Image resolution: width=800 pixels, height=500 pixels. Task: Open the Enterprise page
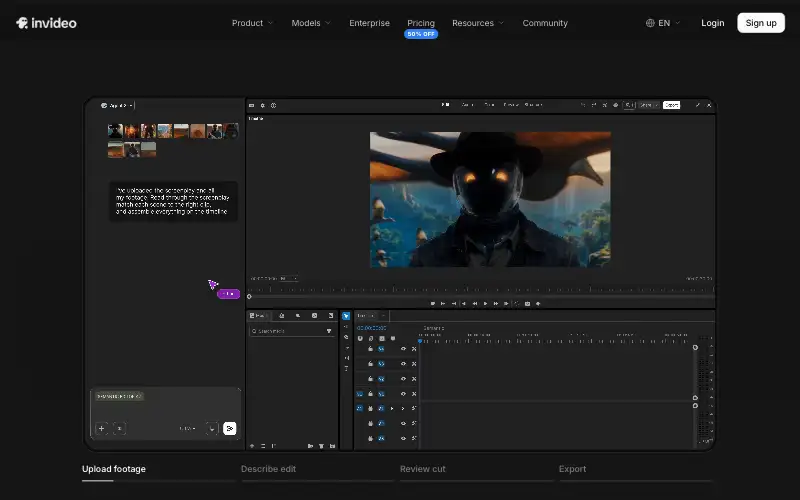point(369,23)
